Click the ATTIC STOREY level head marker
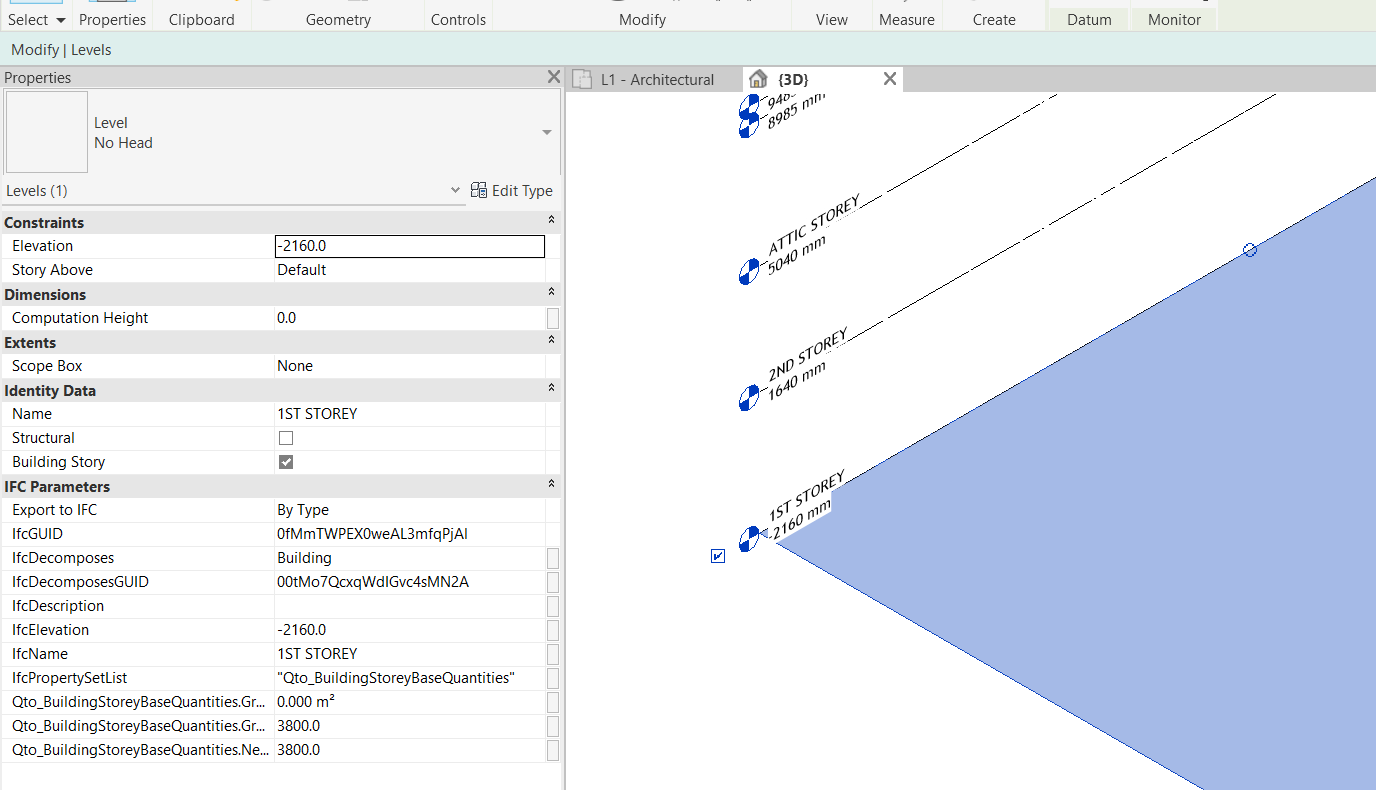Viewport: 1376px width, 790px height. [748, 271]
